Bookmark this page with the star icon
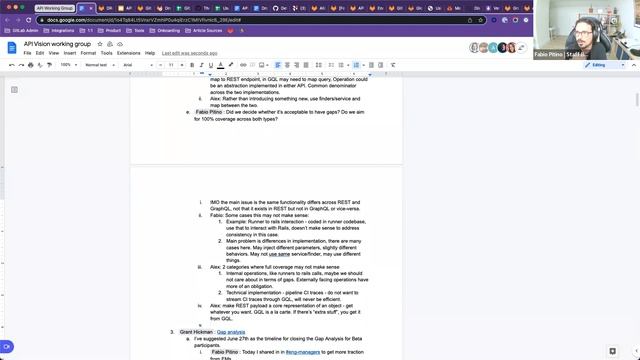 pos(480,20)
